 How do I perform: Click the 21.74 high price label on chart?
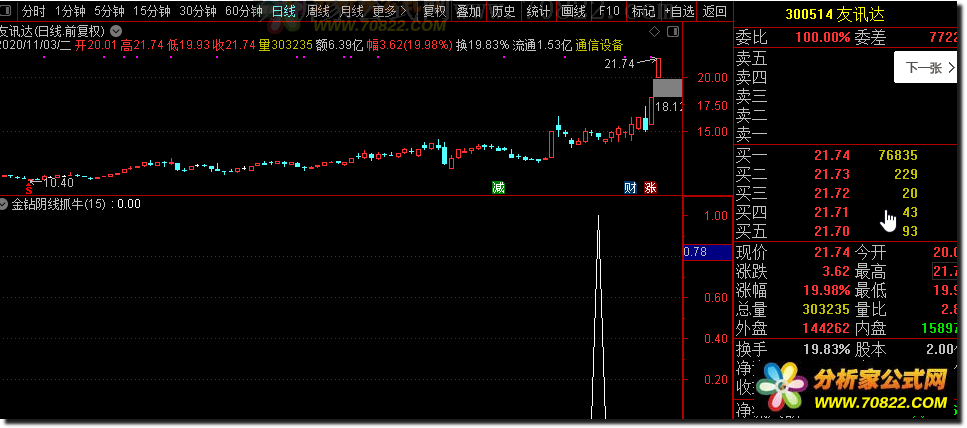coord(619,63)
